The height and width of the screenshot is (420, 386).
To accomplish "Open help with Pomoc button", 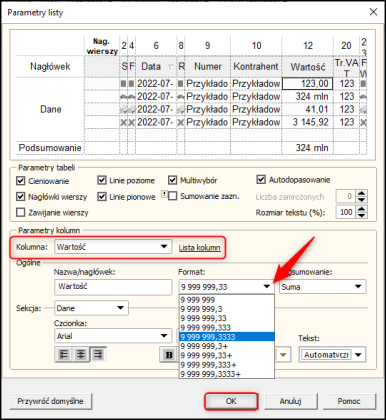I will 349,401.
